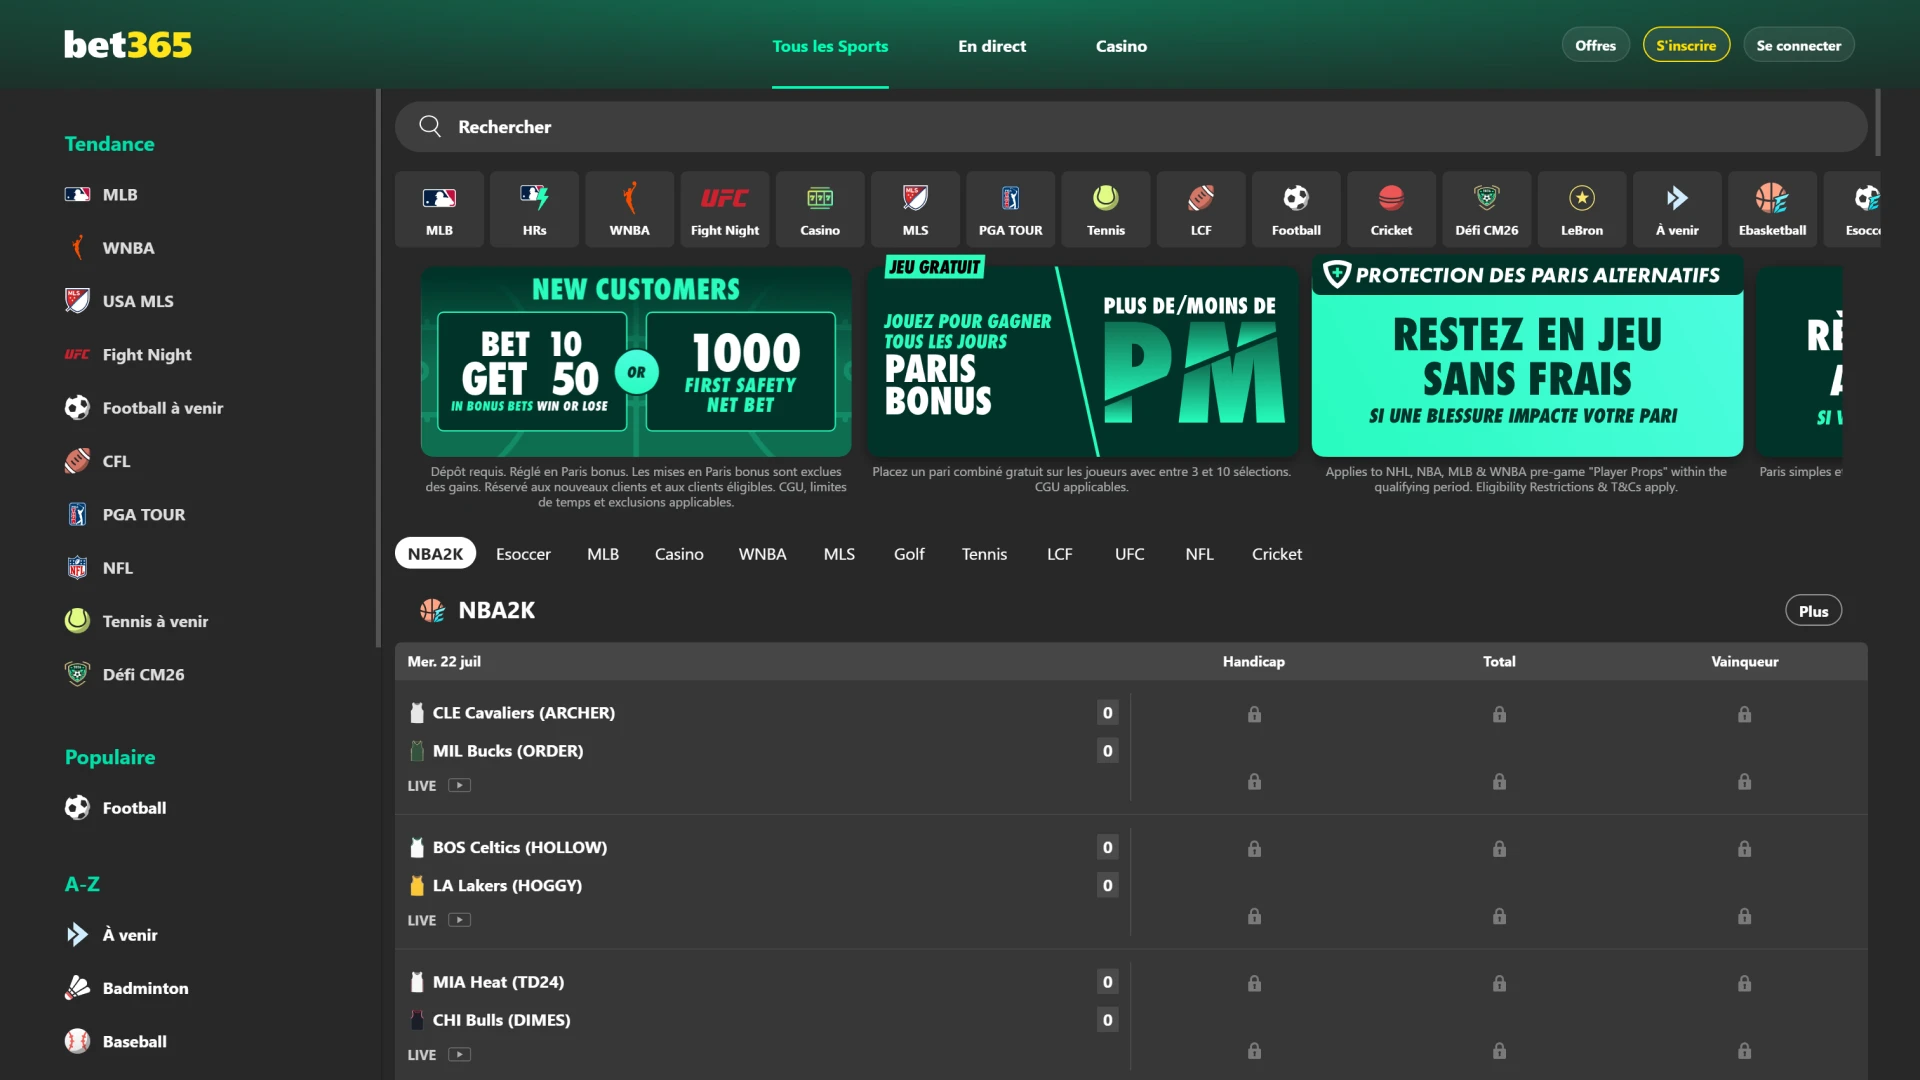Click the search magnifier icon
This screenshot has height=1080, width=1920.
430,126
